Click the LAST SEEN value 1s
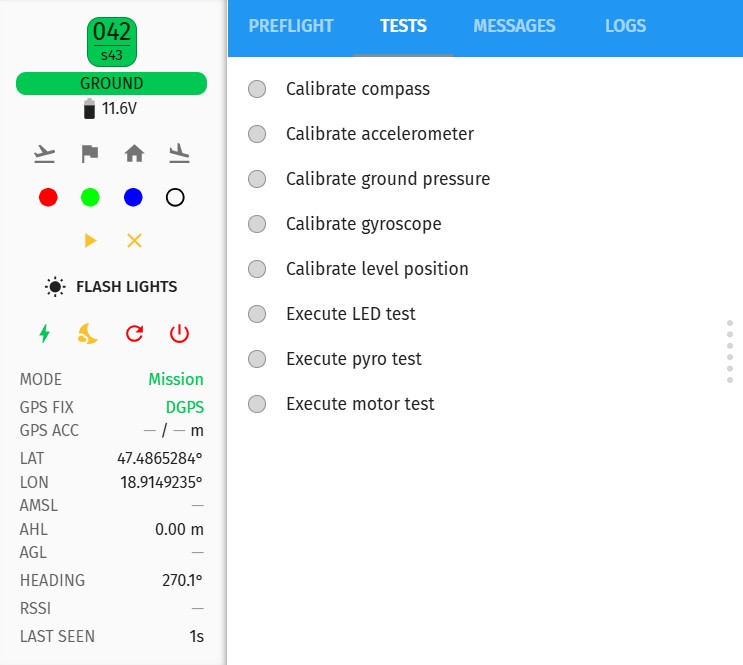This screenshot has width=743, height=665. tap(196, 636)
